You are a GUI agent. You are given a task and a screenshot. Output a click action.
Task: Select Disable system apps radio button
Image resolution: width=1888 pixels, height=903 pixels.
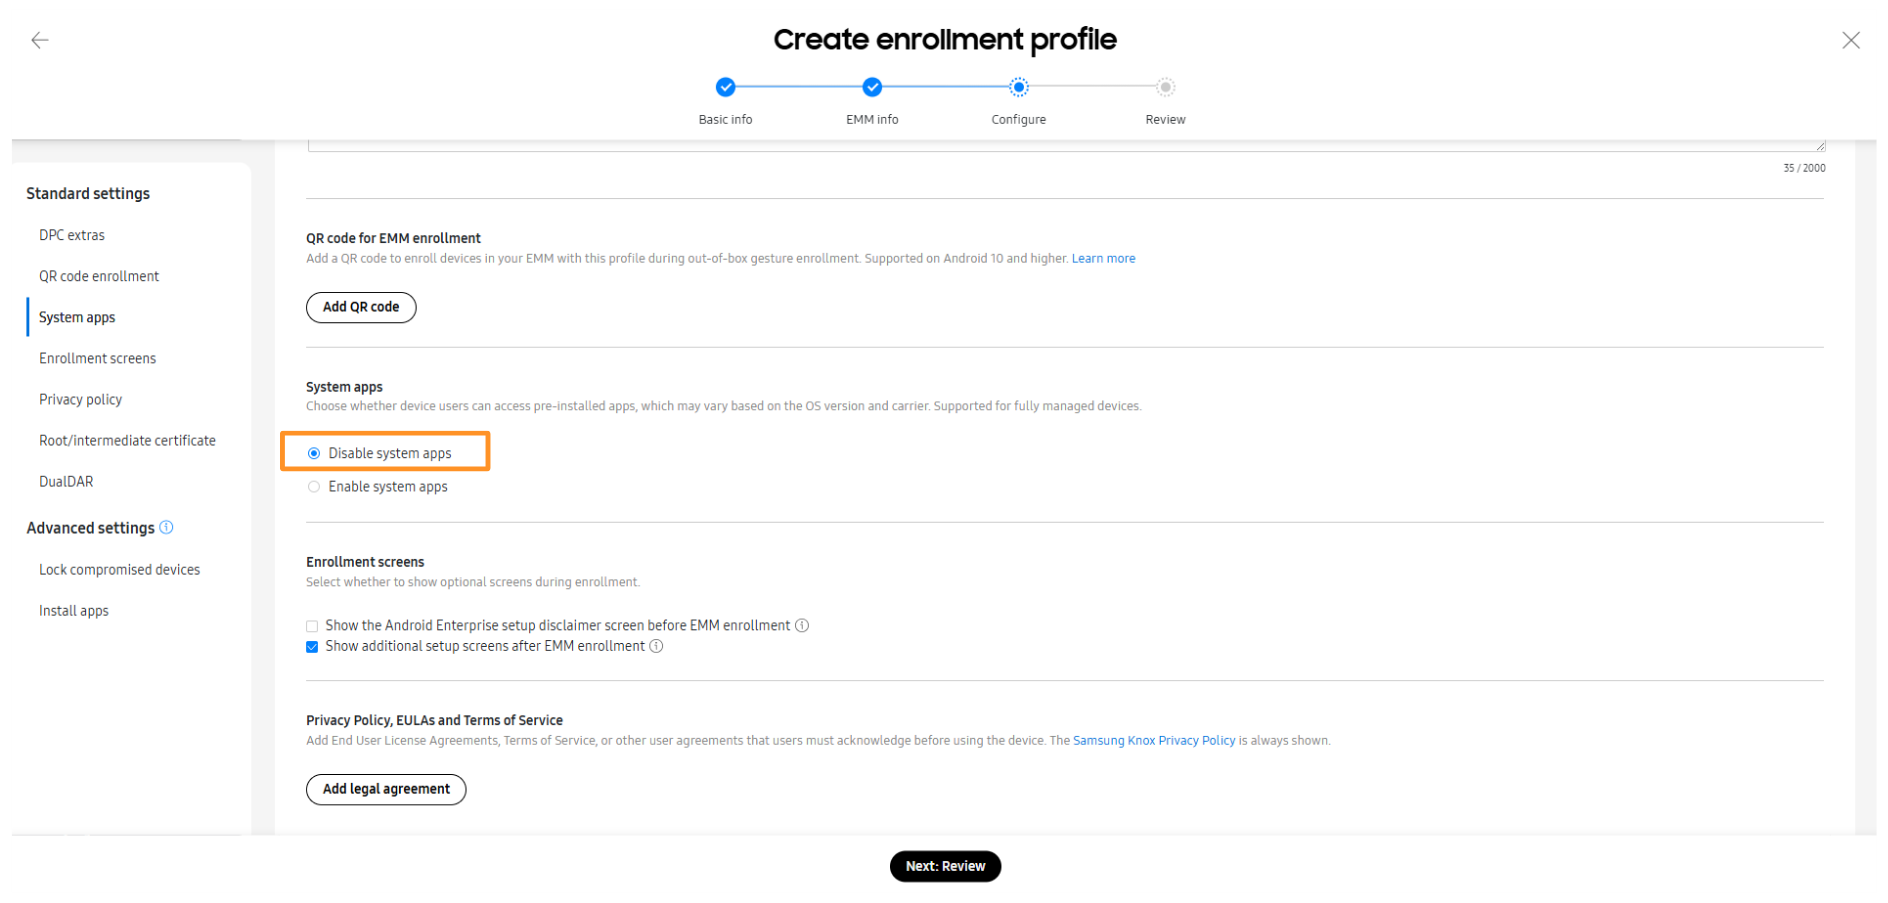pyautogui.click(x=314, y=454)
